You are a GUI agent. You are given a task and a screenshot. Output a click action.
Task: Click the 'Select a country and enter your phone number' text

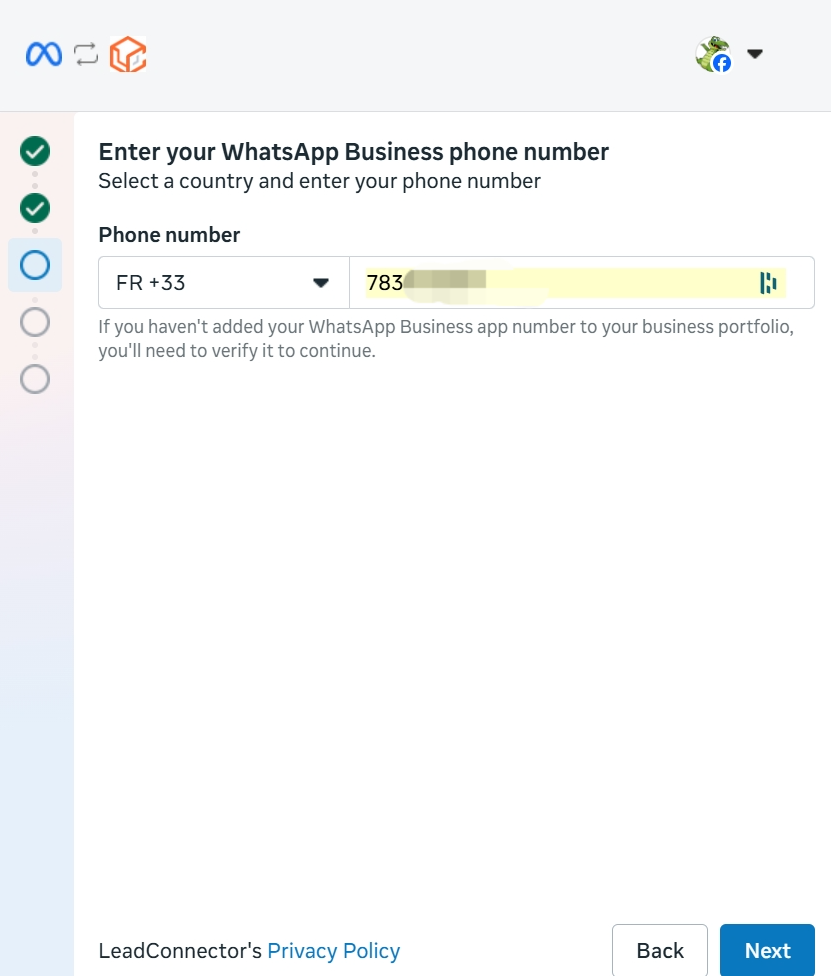(x=319, y=181)
